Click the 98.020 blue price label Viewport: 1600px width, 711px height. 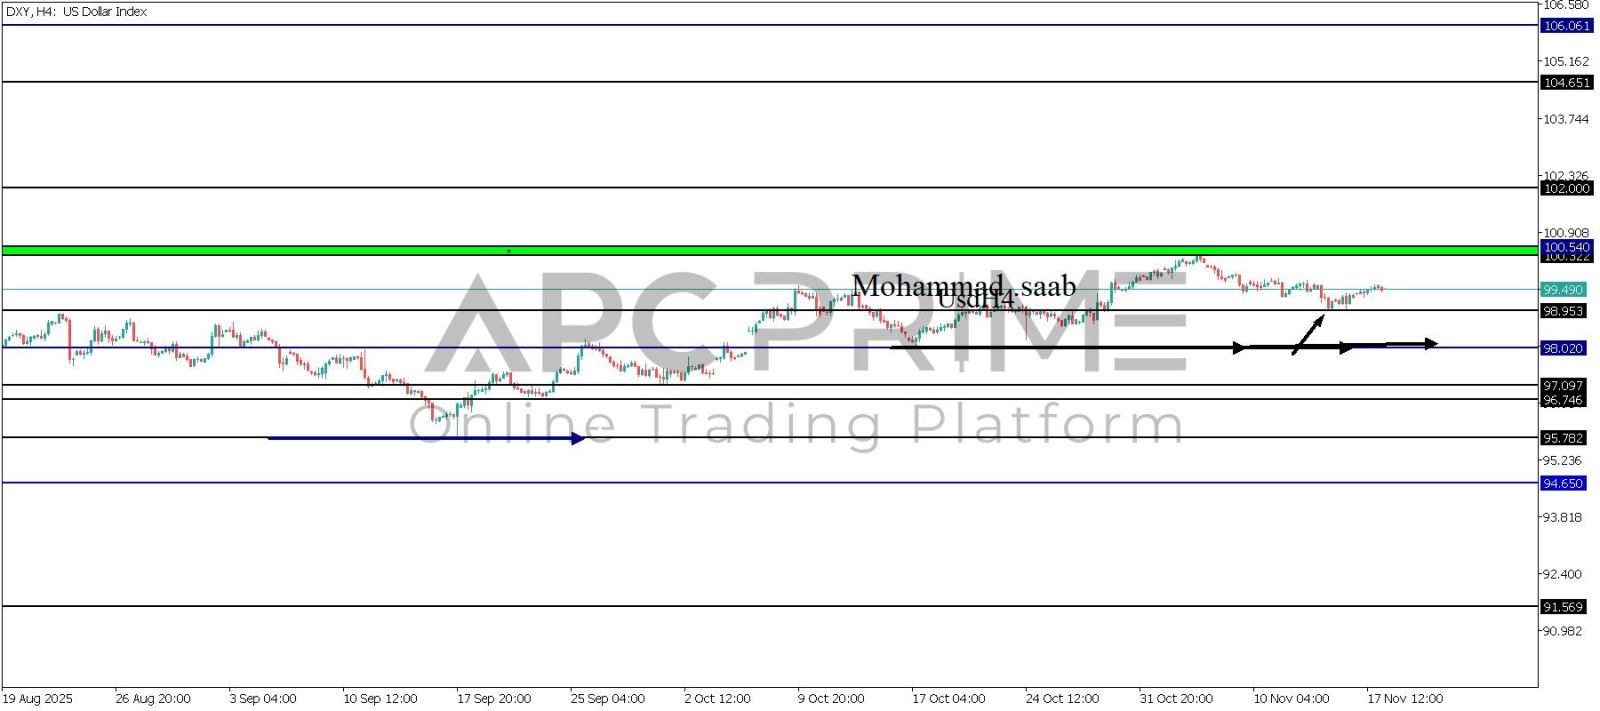1563,348
